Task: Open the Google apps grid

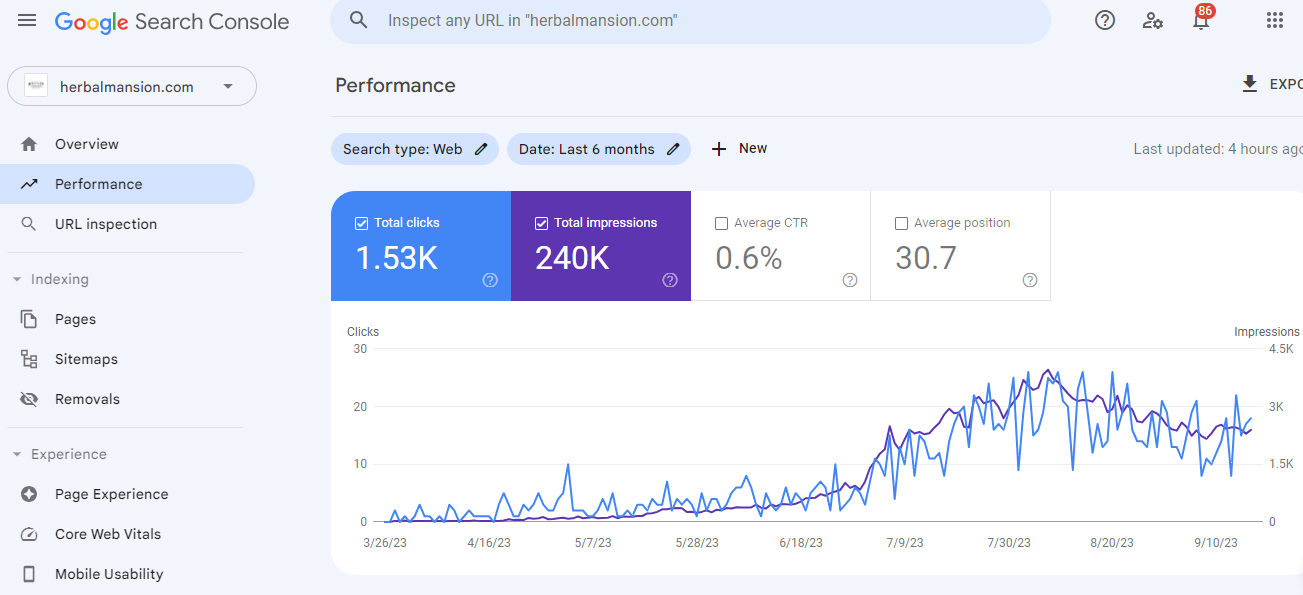Action: click(x=1275, y=20)
